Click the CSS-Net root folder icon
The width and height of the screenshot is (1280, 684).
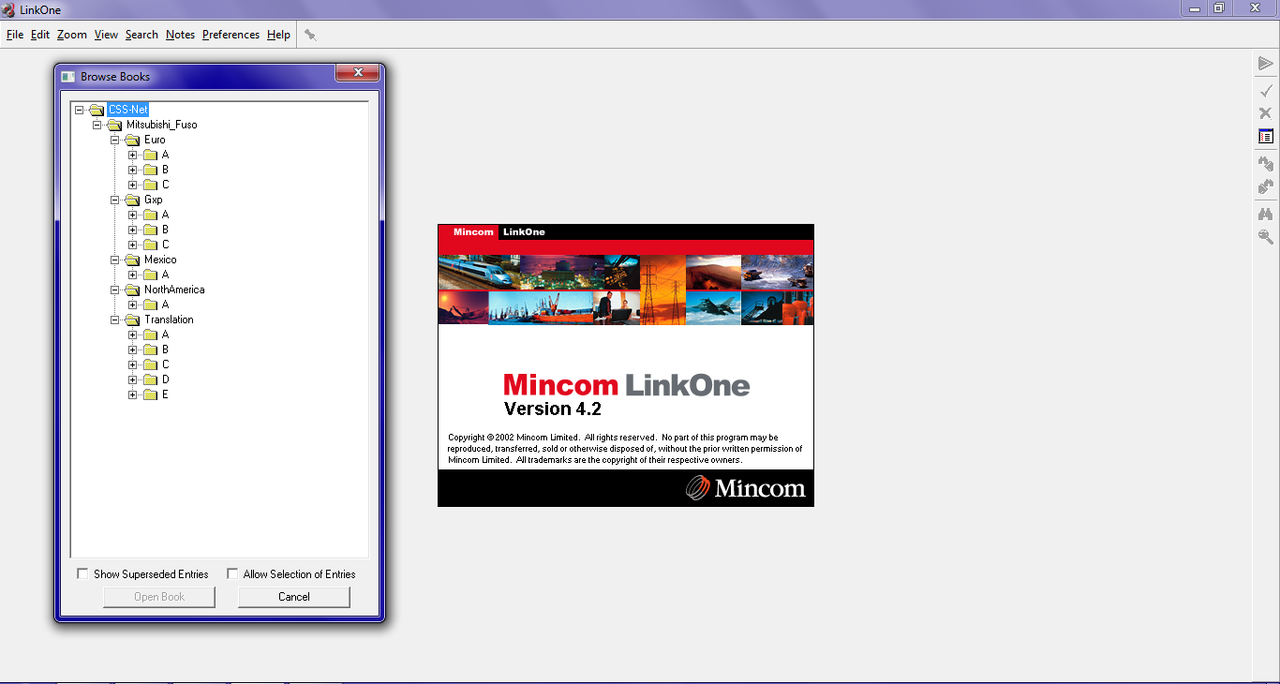pos(97,110)
